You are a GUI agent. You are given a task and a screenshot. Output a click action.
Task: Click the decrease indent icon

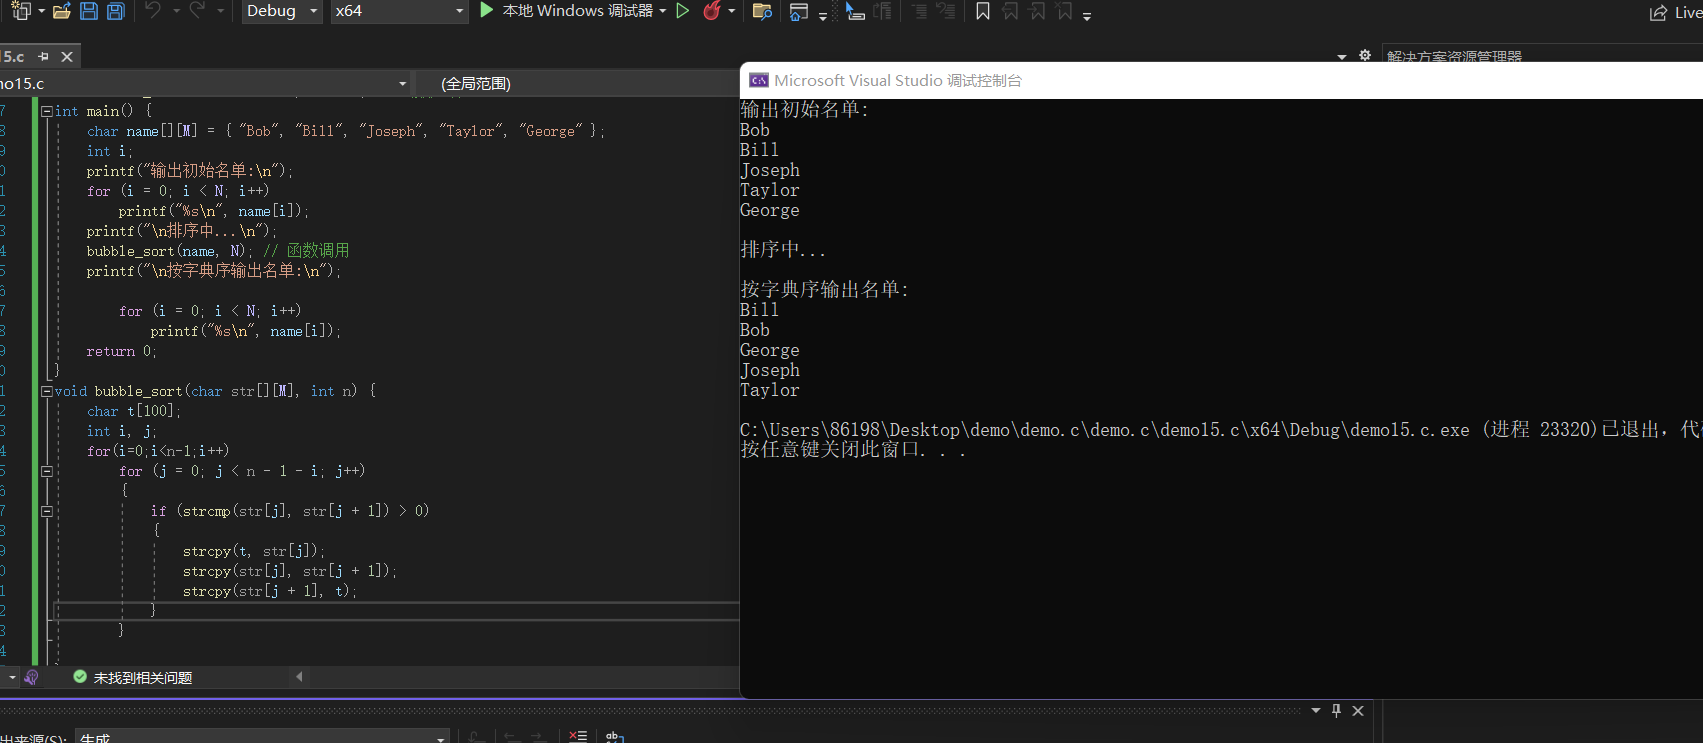coord(920,12)
